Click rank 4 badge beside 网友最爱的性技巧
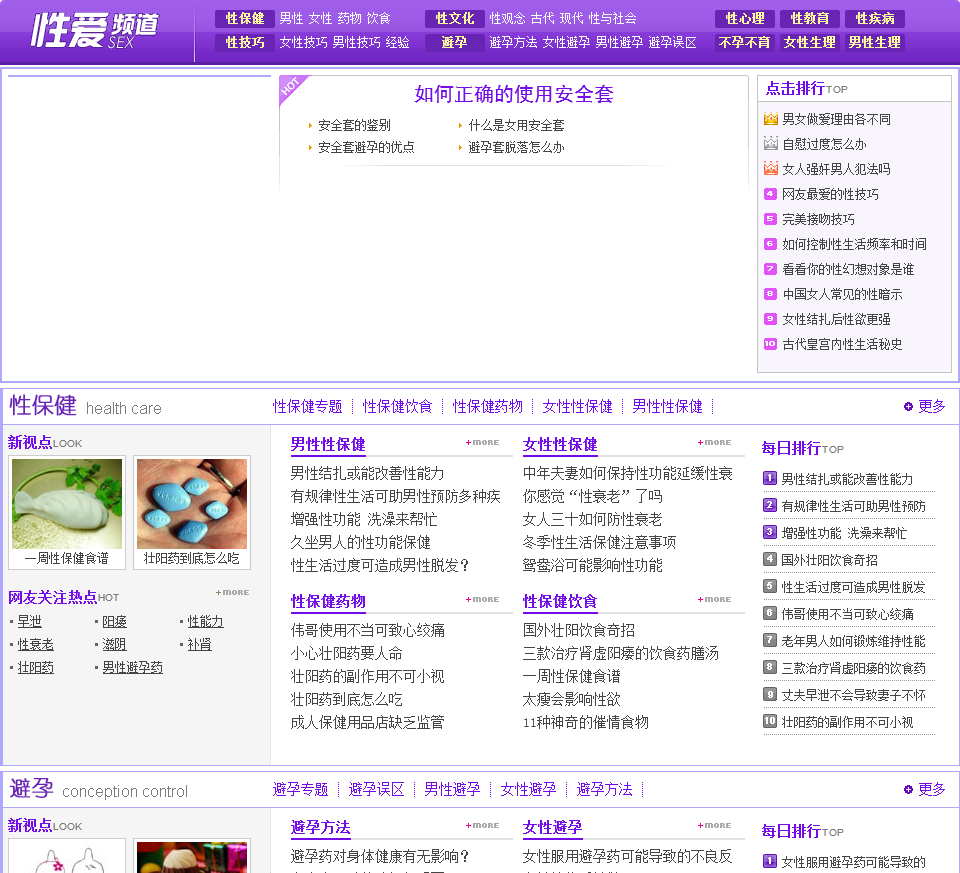Image resolution: width=960 pixels, height=873 pixels. (x=770, y=194)
